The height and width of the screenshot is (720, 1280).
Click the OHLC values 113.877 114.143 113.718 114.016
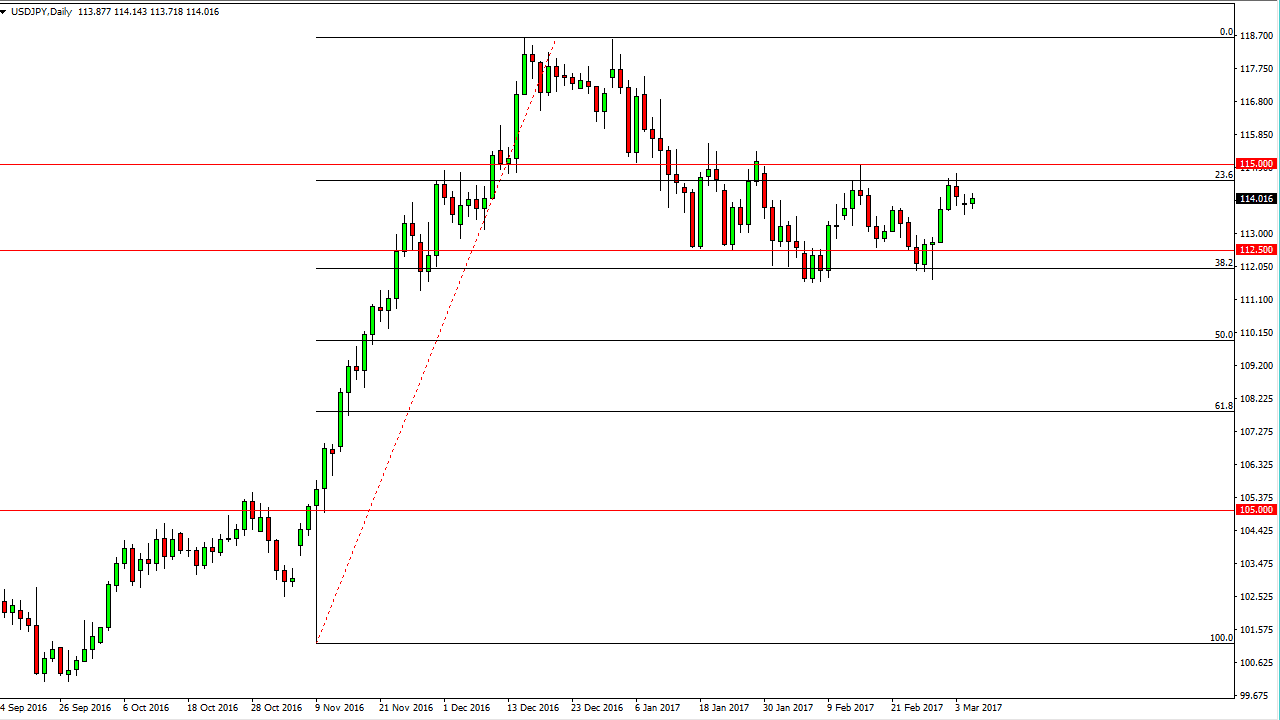[x=148, y=11]
